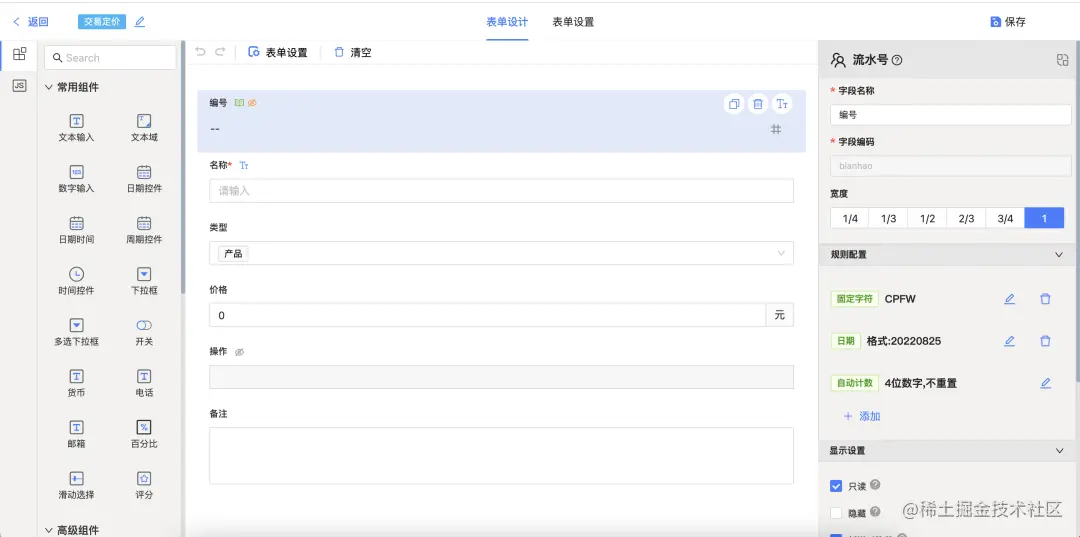1080x537 pixels.
Task: Uncheck the 只读 checkbox
Action: [x=836, y=486]
